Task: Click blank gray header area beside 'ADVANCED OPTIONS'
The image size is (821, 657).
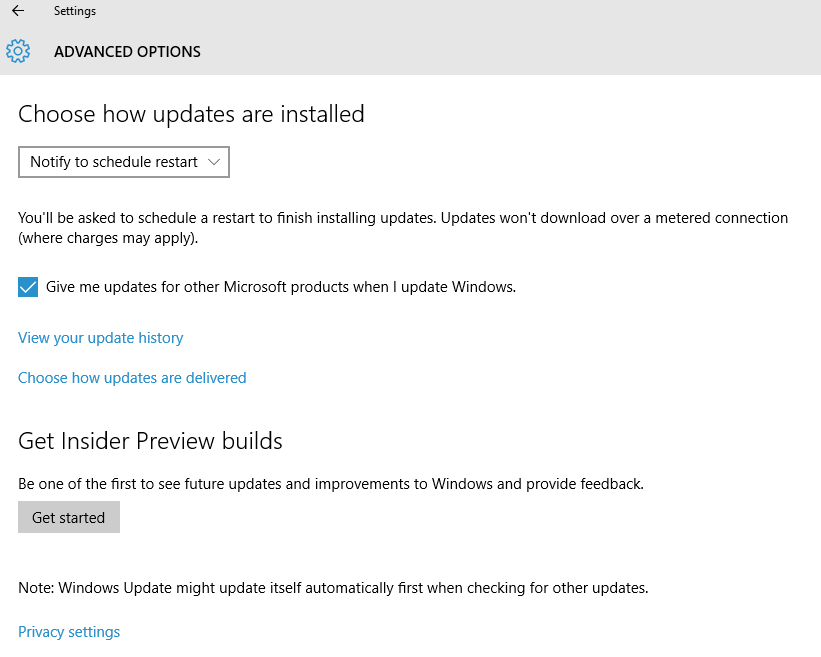Action: (500, 52)
